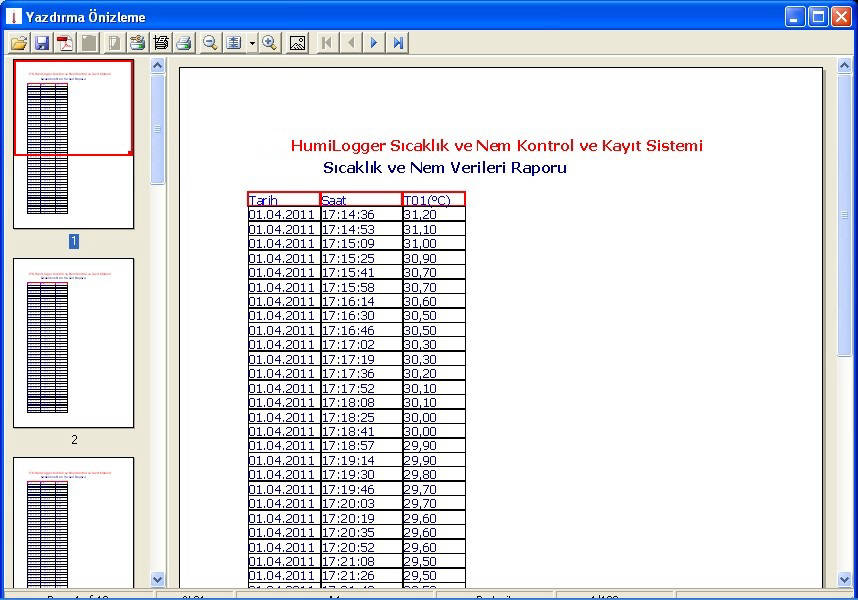Open printer setup with the wrench printer icon
The height and width of the screenshot is (600, 858).
tap(137, 43)
